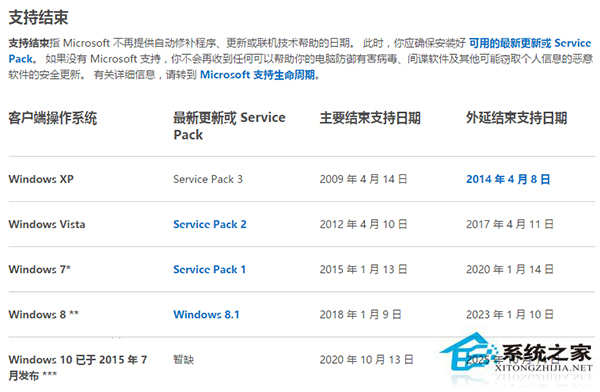Open the 可用的最新更新或 Service Pack link
Image resolution: width=600 pixels, height=392 pixels.
click(530, 43)
